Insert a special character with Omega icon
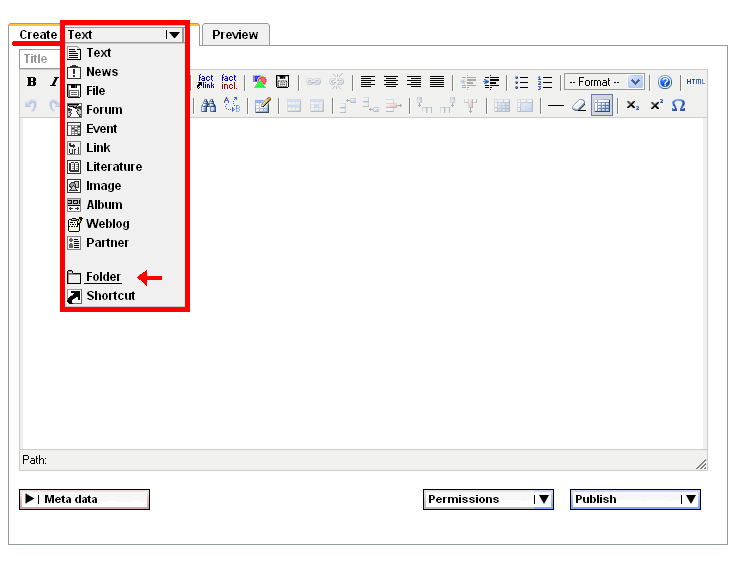The height and width of the screenshot is (578, 747). [678, 105]
